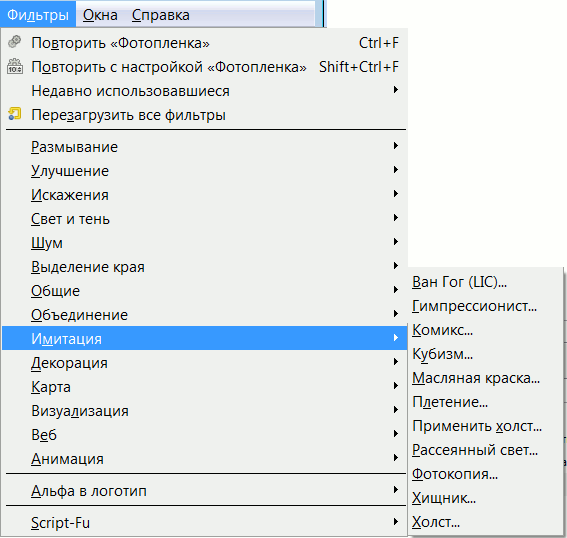
Task: Click the repeat filter icon beside «Фотопленка»
Action: 14,42
